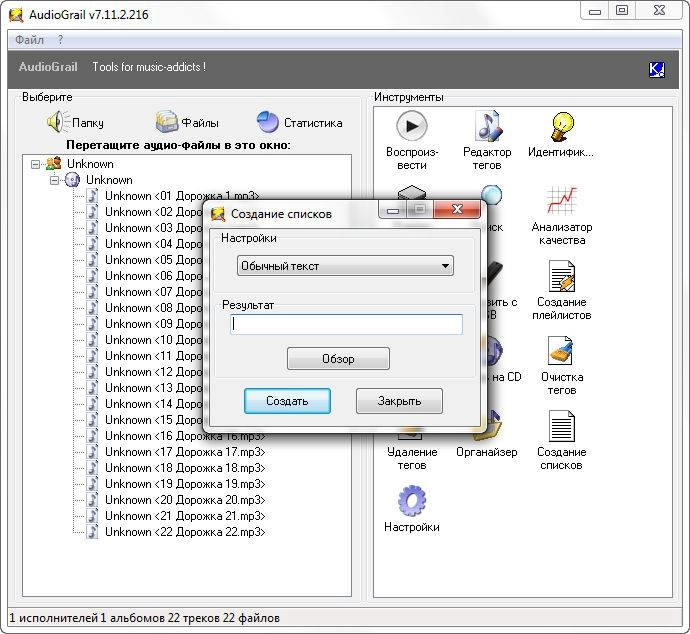This screenshot has height=634, width=690.
Task: Click the AudioGrail title bar app icon
Action: [16, 15]
